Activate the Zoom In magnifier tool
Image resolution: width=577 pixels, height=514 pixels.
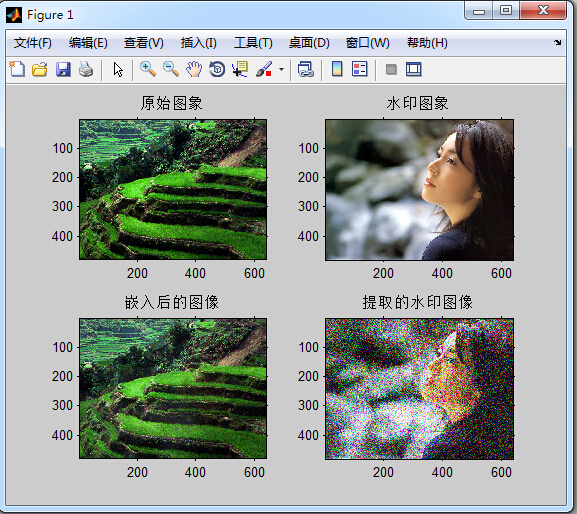[148, 69]
